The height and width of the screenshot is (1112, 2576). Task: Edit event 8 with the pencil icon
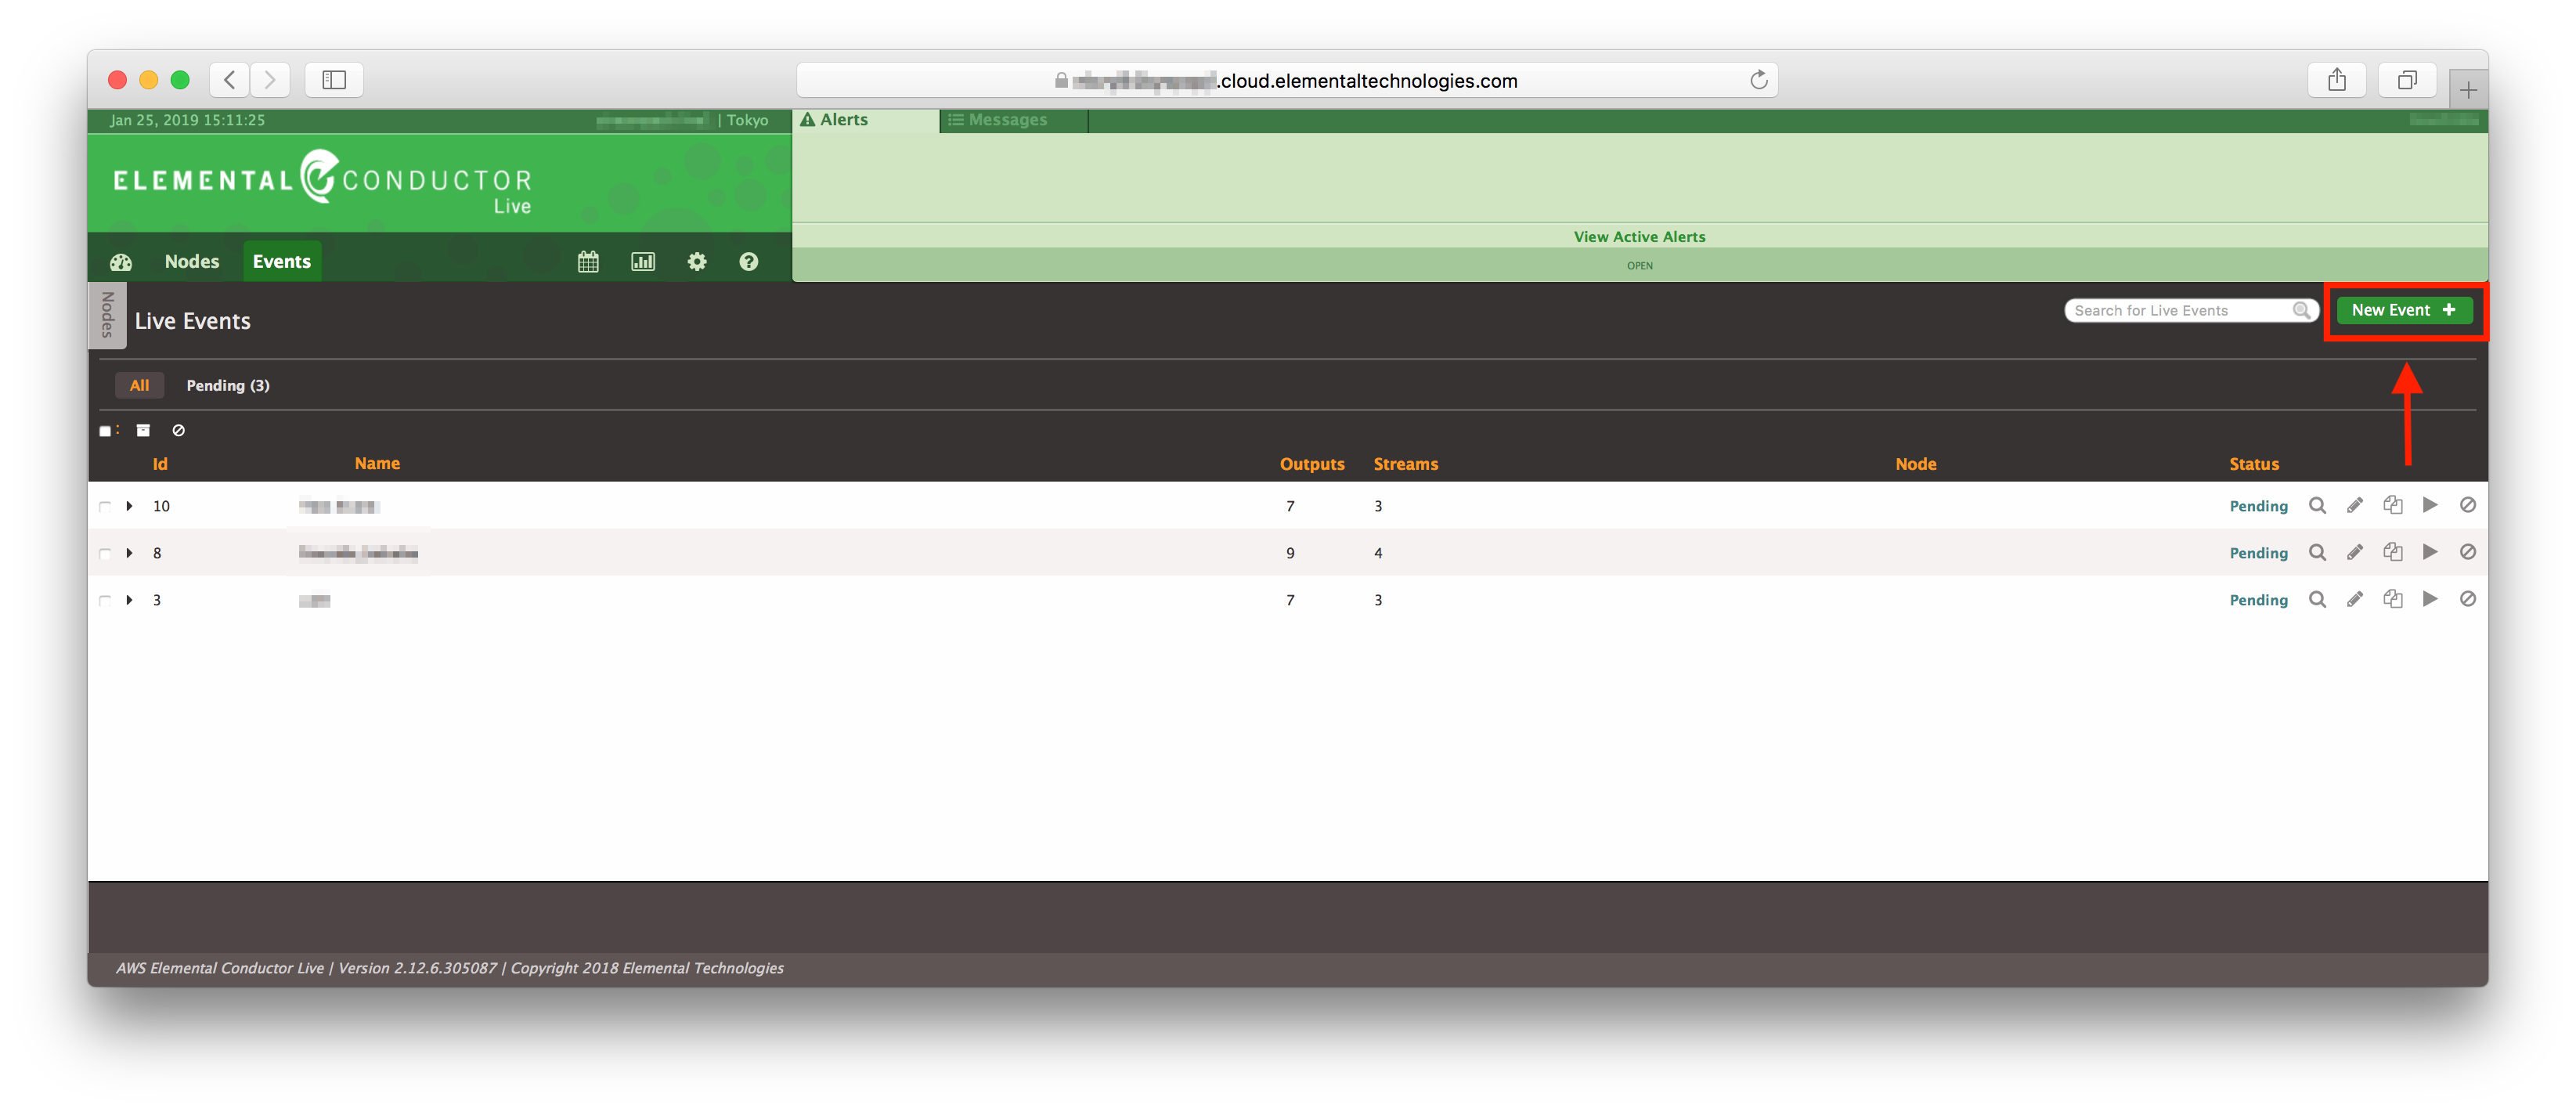(x=2356, y=552)
